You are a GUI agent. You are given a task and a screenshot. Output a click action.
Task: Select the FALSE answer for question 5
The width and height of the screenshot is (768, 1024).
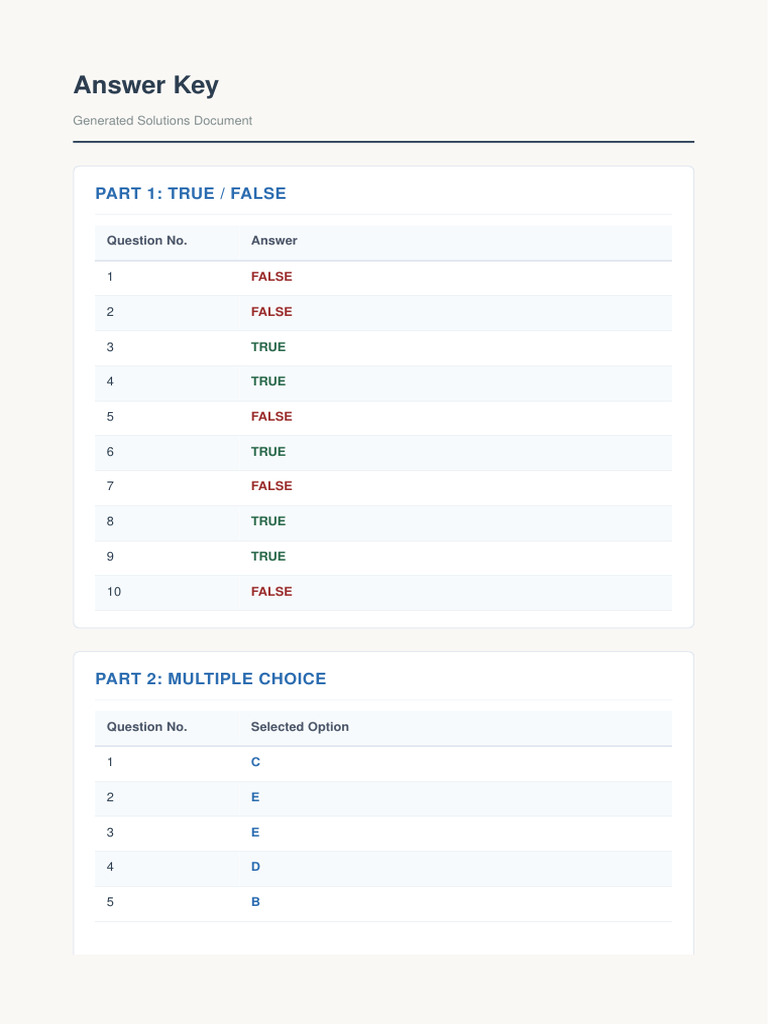[x=272, y=417]
